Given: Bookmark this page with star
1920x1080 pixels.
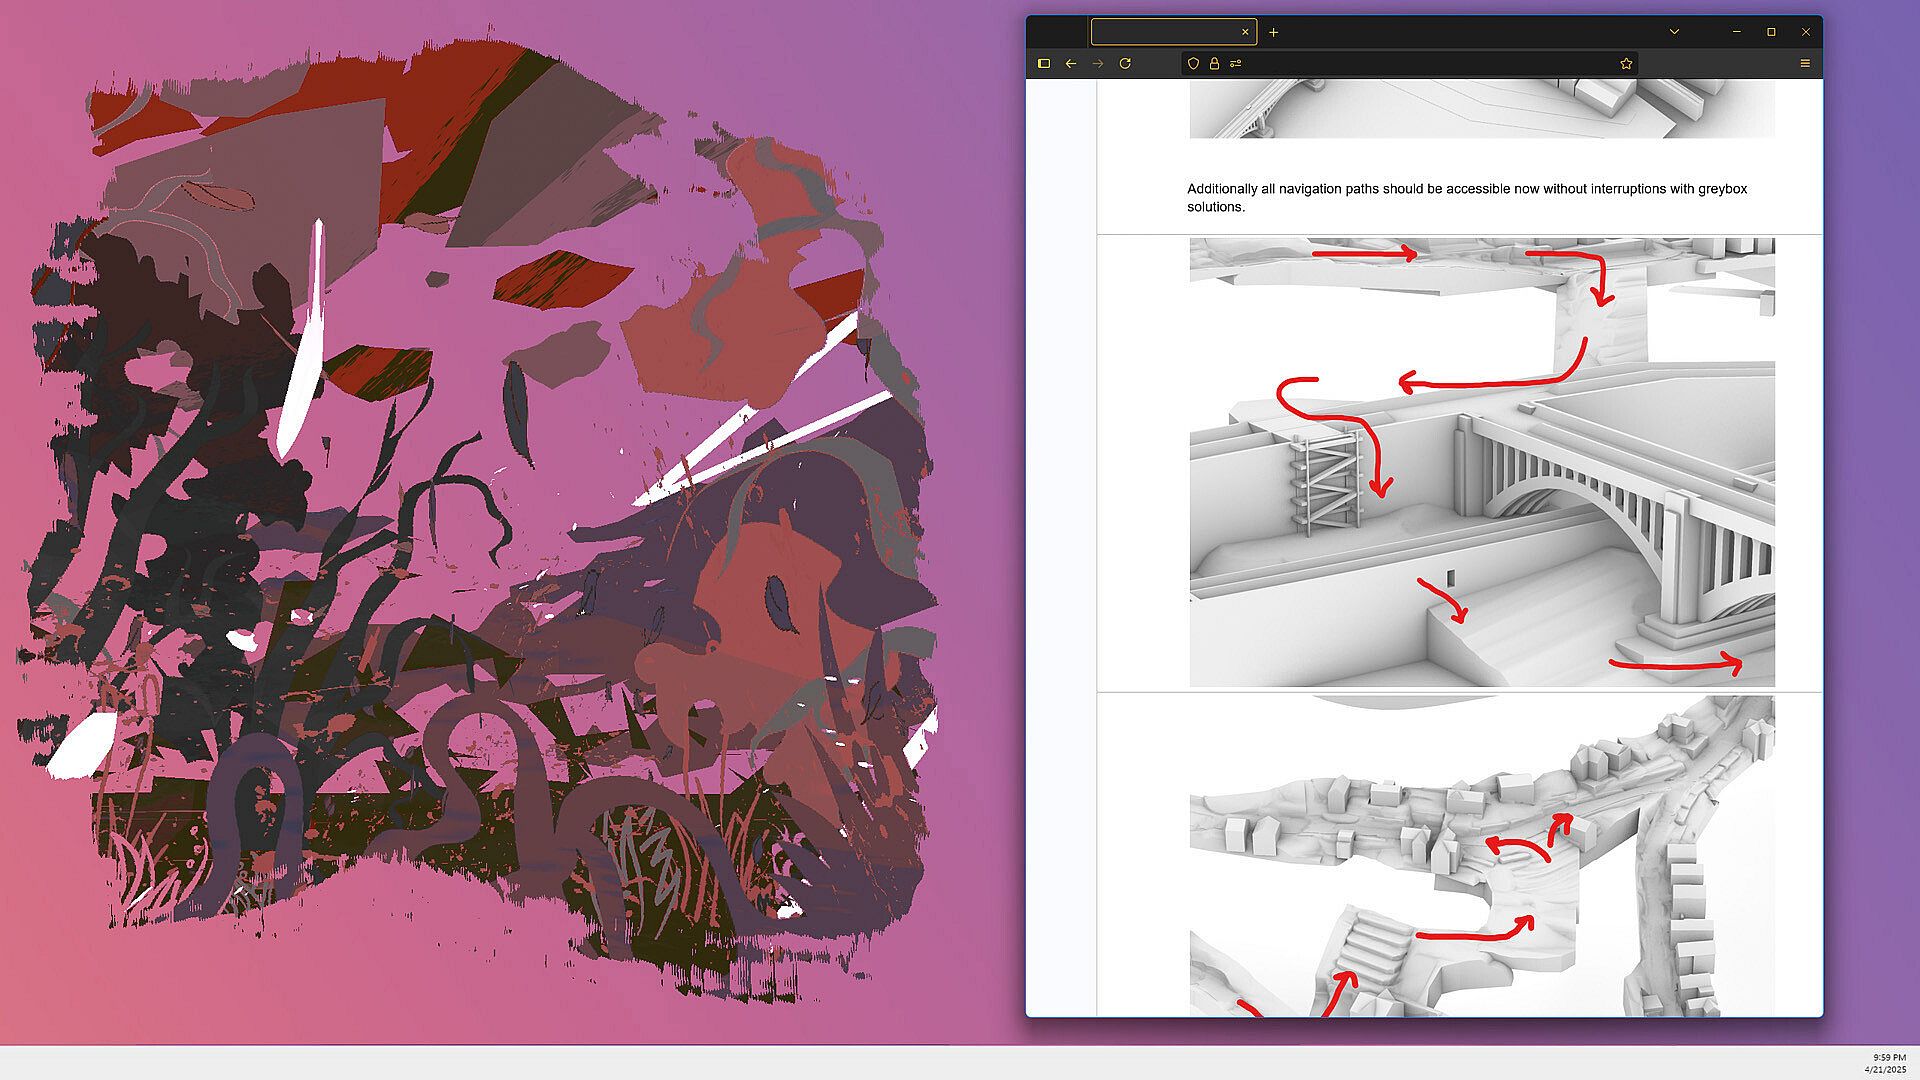Looking at the screenshot, I should [x=1626, y=63].
